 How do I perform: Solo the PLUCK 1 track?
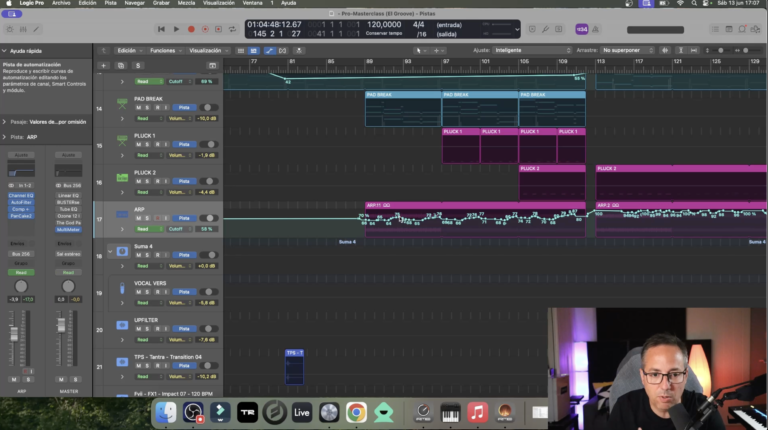(147, 144)
